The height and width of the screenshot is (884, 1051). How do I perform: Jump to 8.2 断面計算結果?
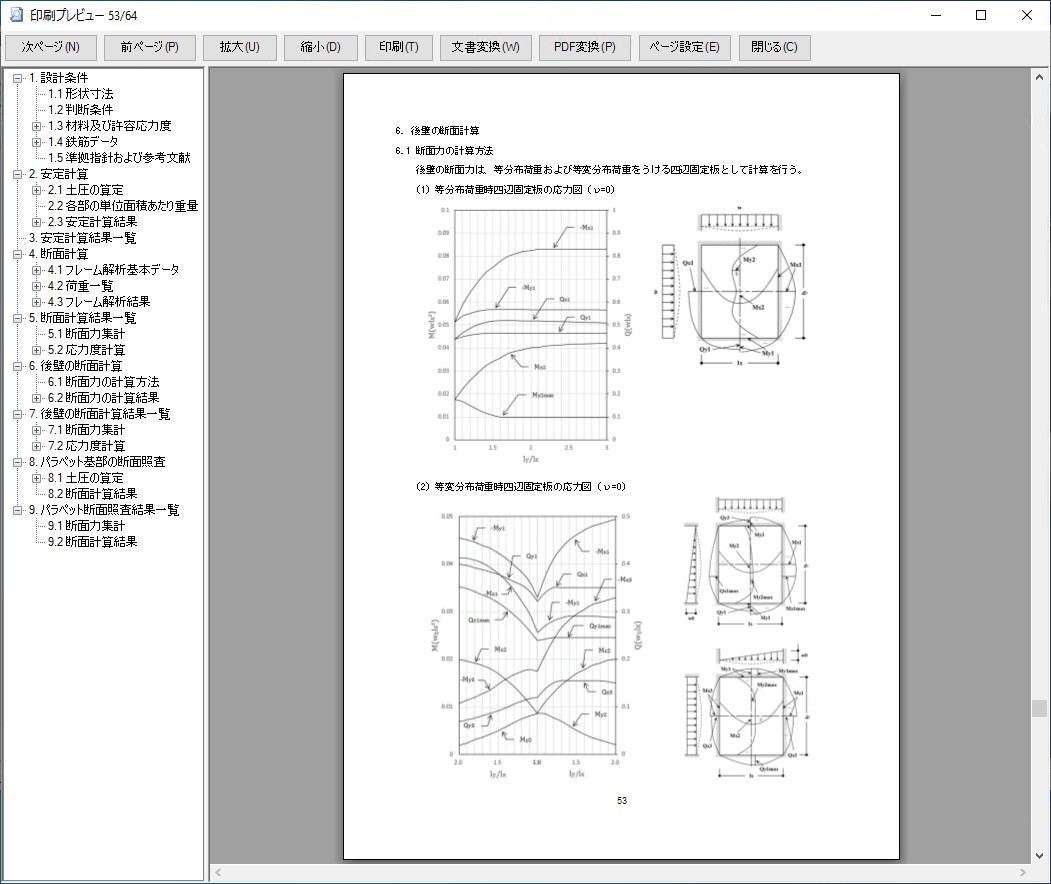tap(92, 494)
